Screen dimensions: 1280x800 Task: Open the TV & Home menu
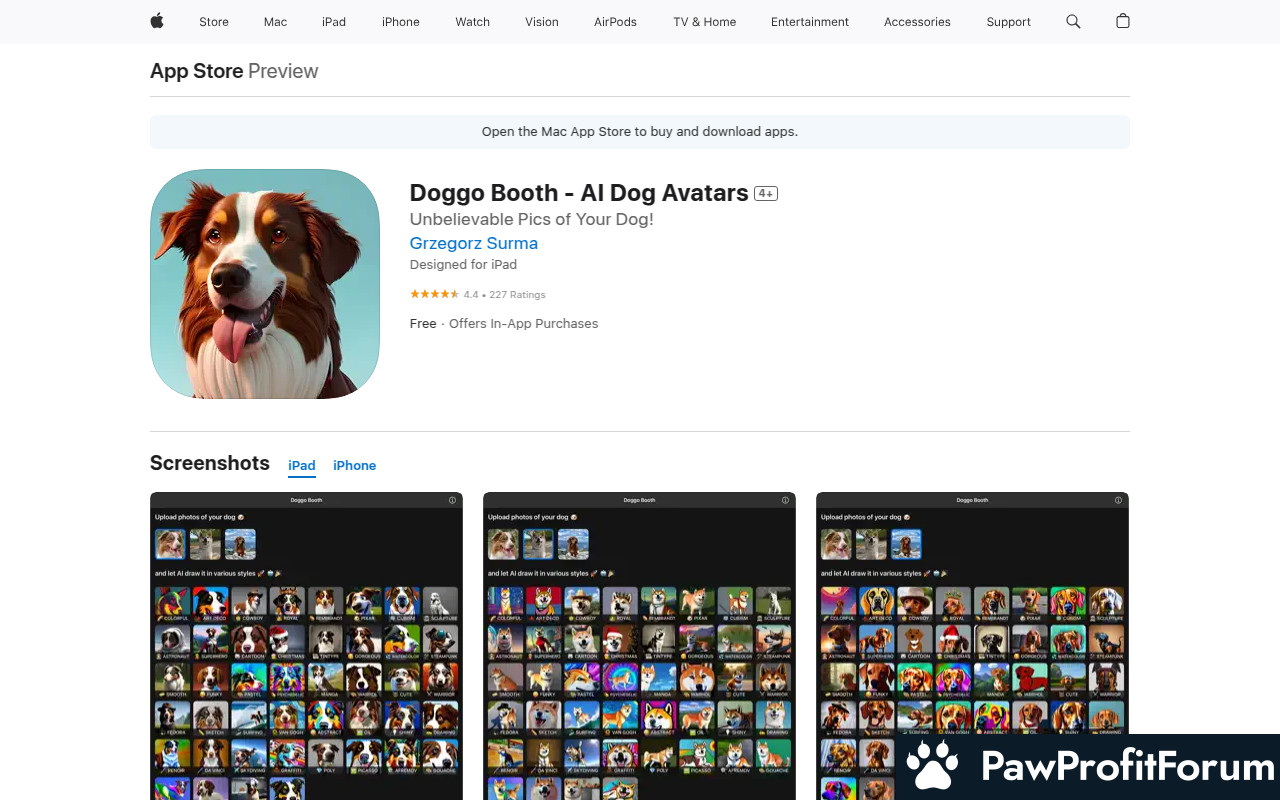704,22
